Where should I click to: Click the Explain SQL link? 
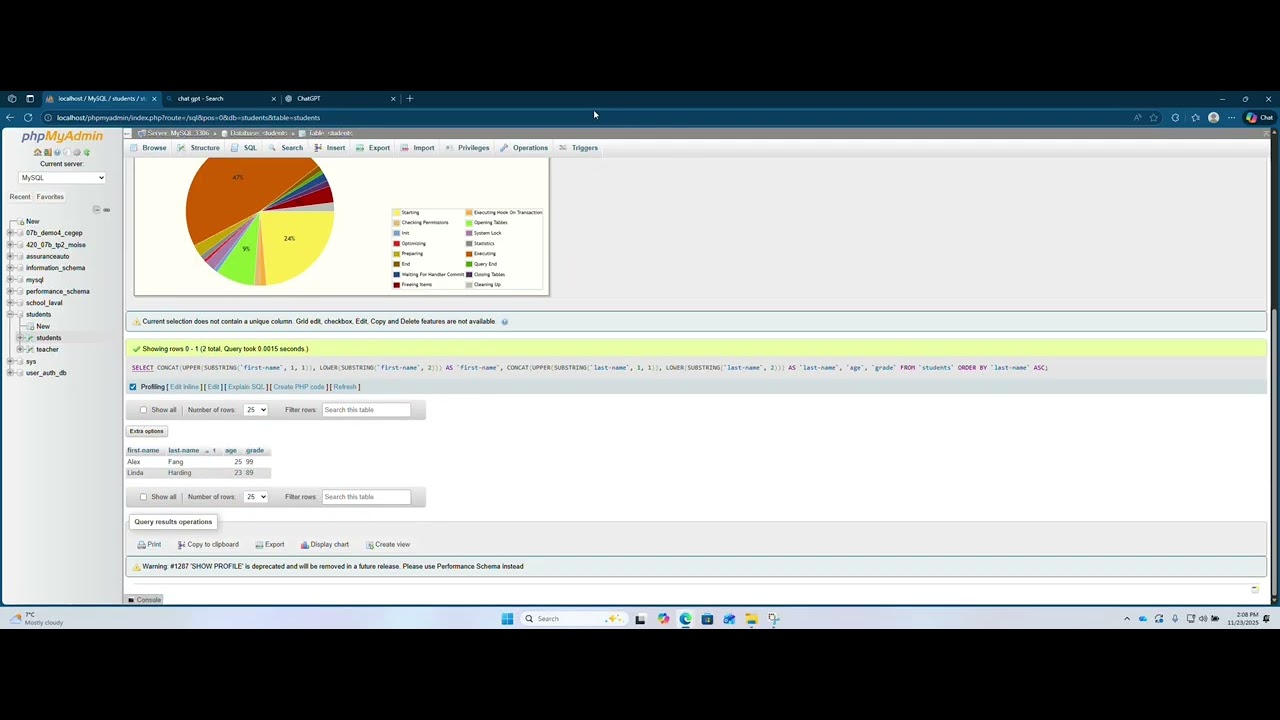click(x=246, y=387)
